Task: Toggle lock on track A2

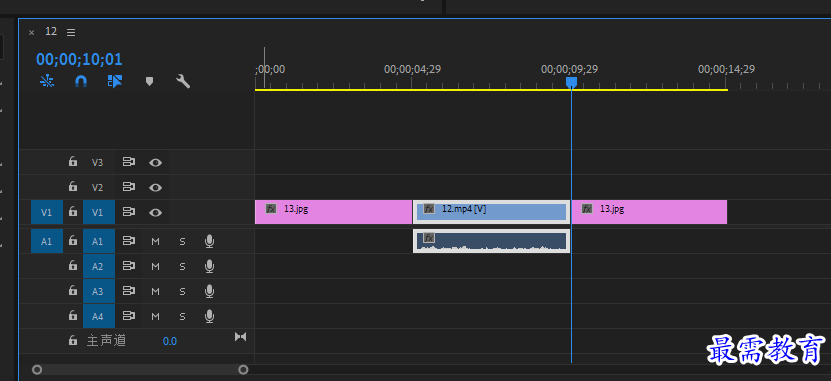Action: click(73, 265)
